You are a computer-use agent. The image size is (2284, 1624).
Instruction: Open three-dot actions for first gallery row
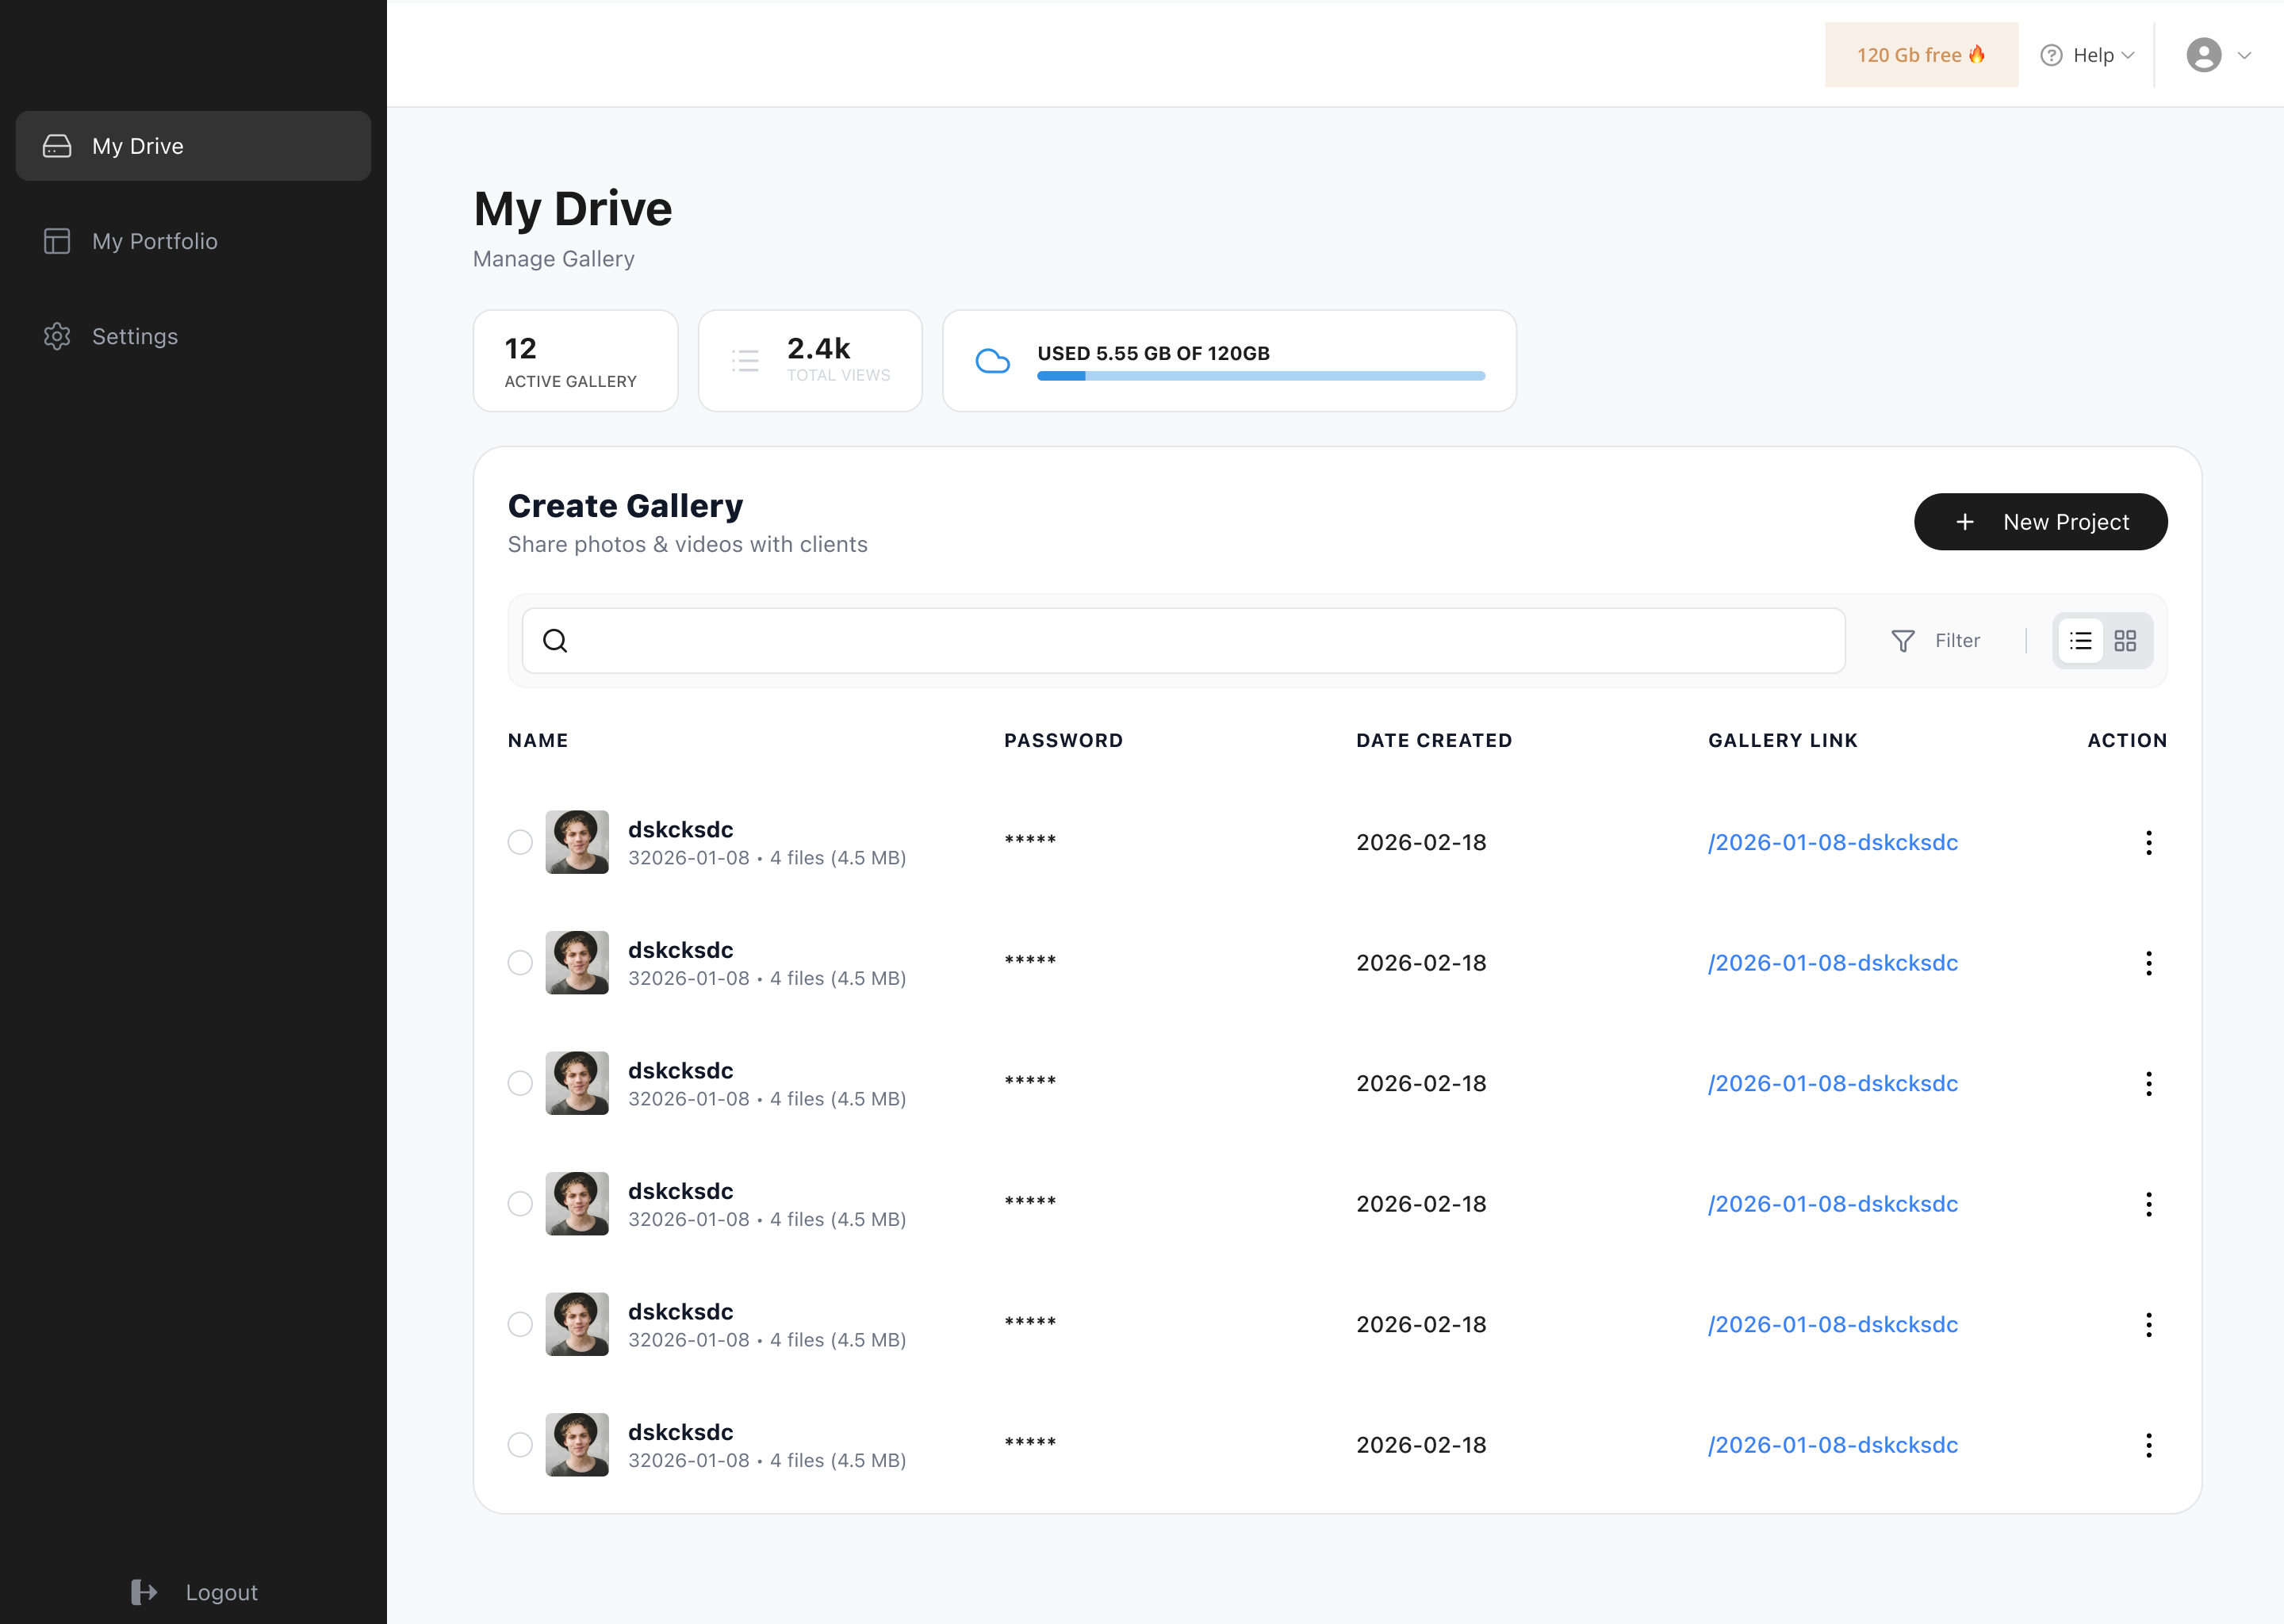coord(2148,842)
